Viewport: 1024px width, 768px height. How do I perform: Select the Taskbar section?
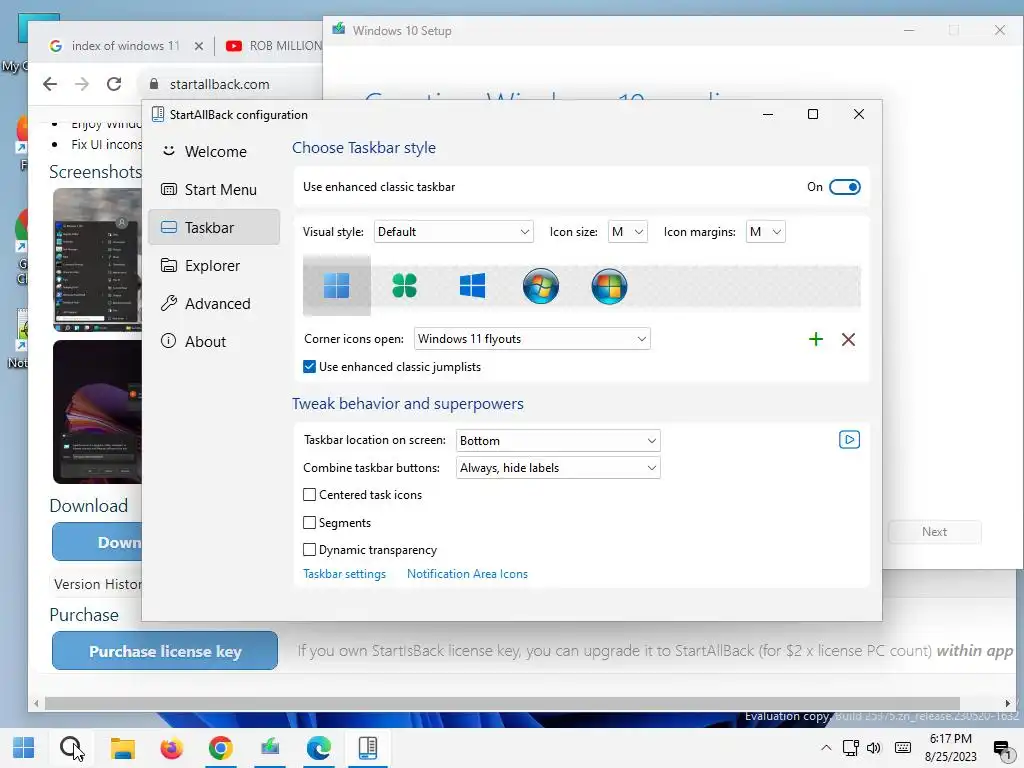point(214,227)
